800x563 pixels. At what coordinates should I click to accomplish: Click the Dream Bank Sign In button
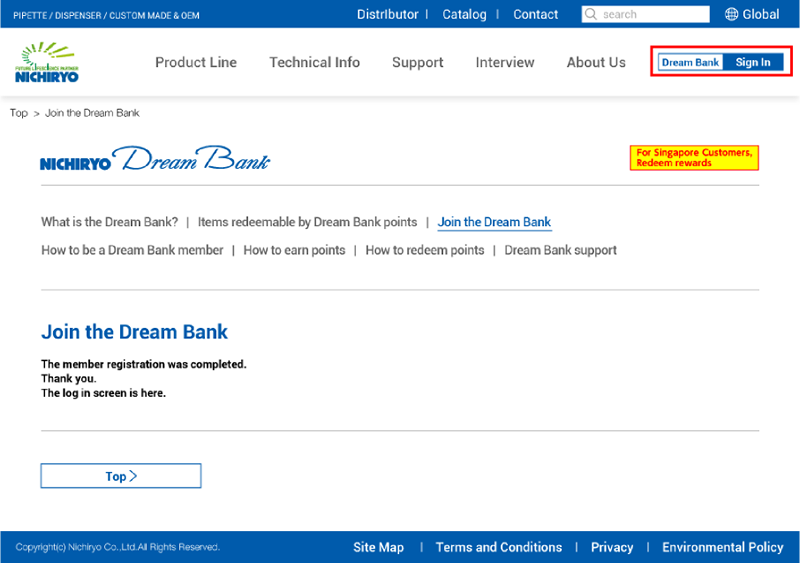point(721,62)
